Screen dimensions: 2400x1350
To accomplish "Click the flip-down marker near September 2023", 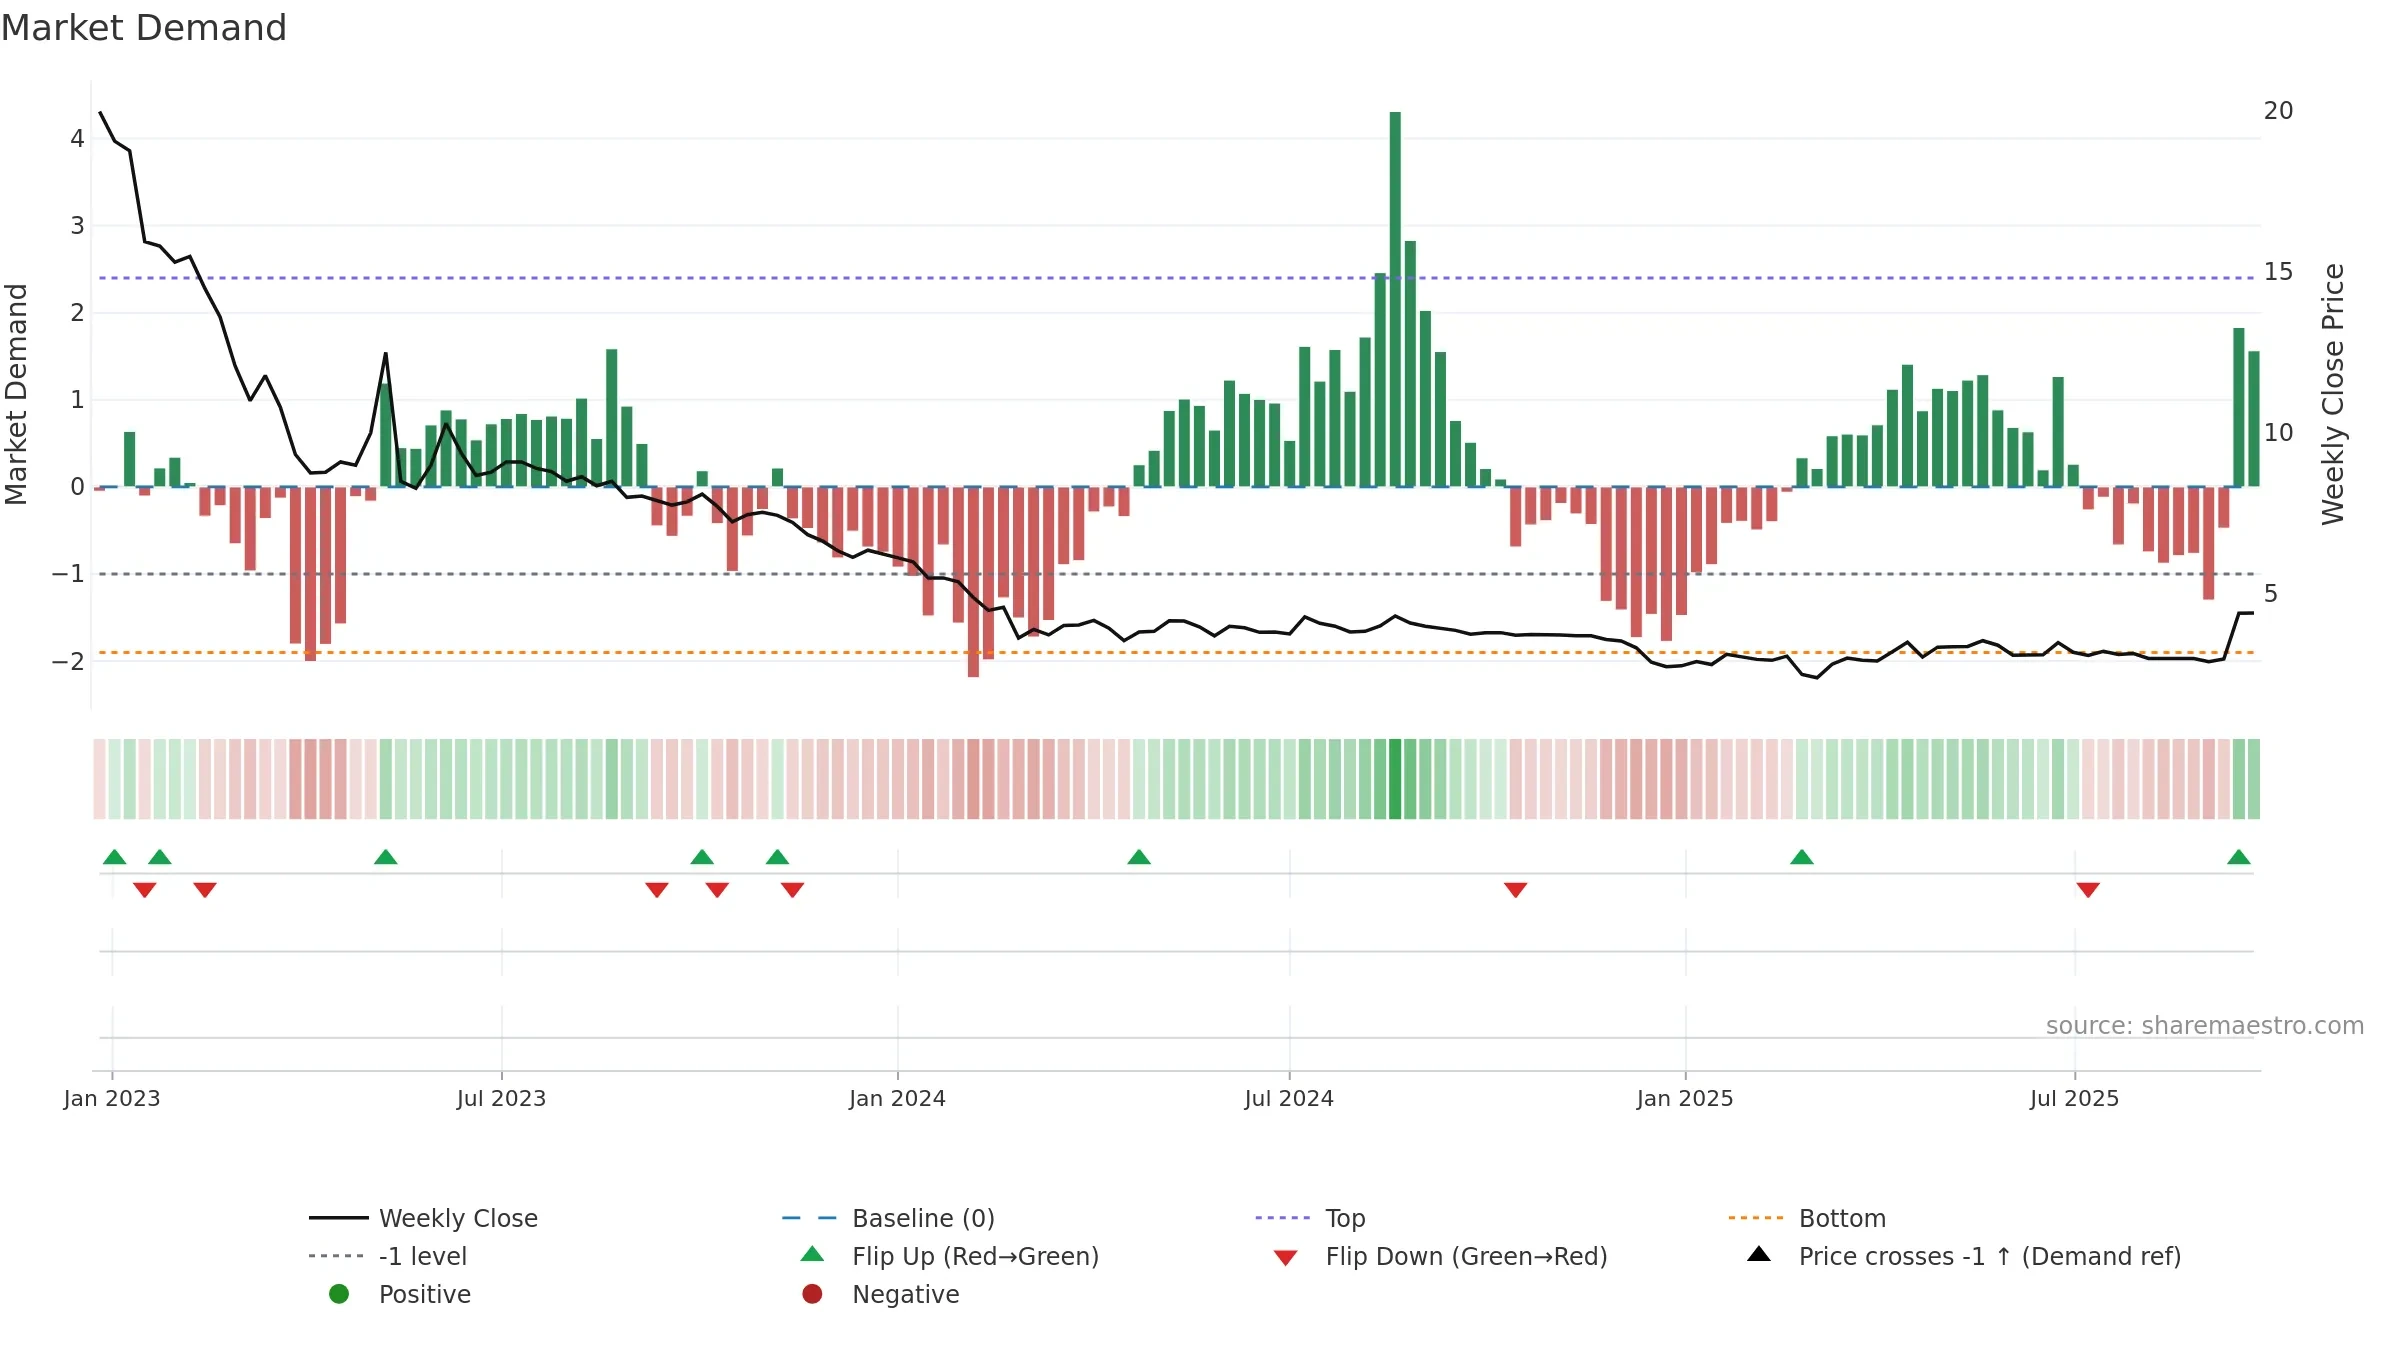I will (657, 890).
